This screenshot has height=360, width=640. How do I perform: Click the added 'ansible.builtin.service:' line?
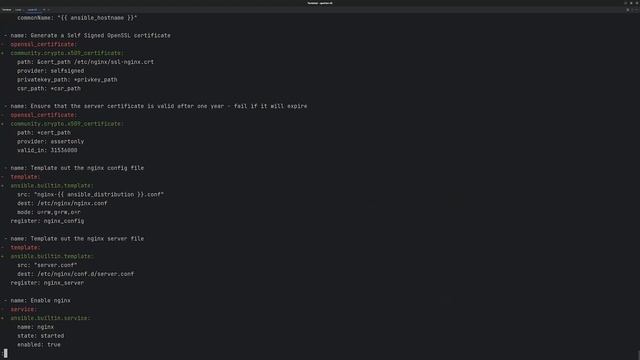pyautogui.click(x=51, y=318)
